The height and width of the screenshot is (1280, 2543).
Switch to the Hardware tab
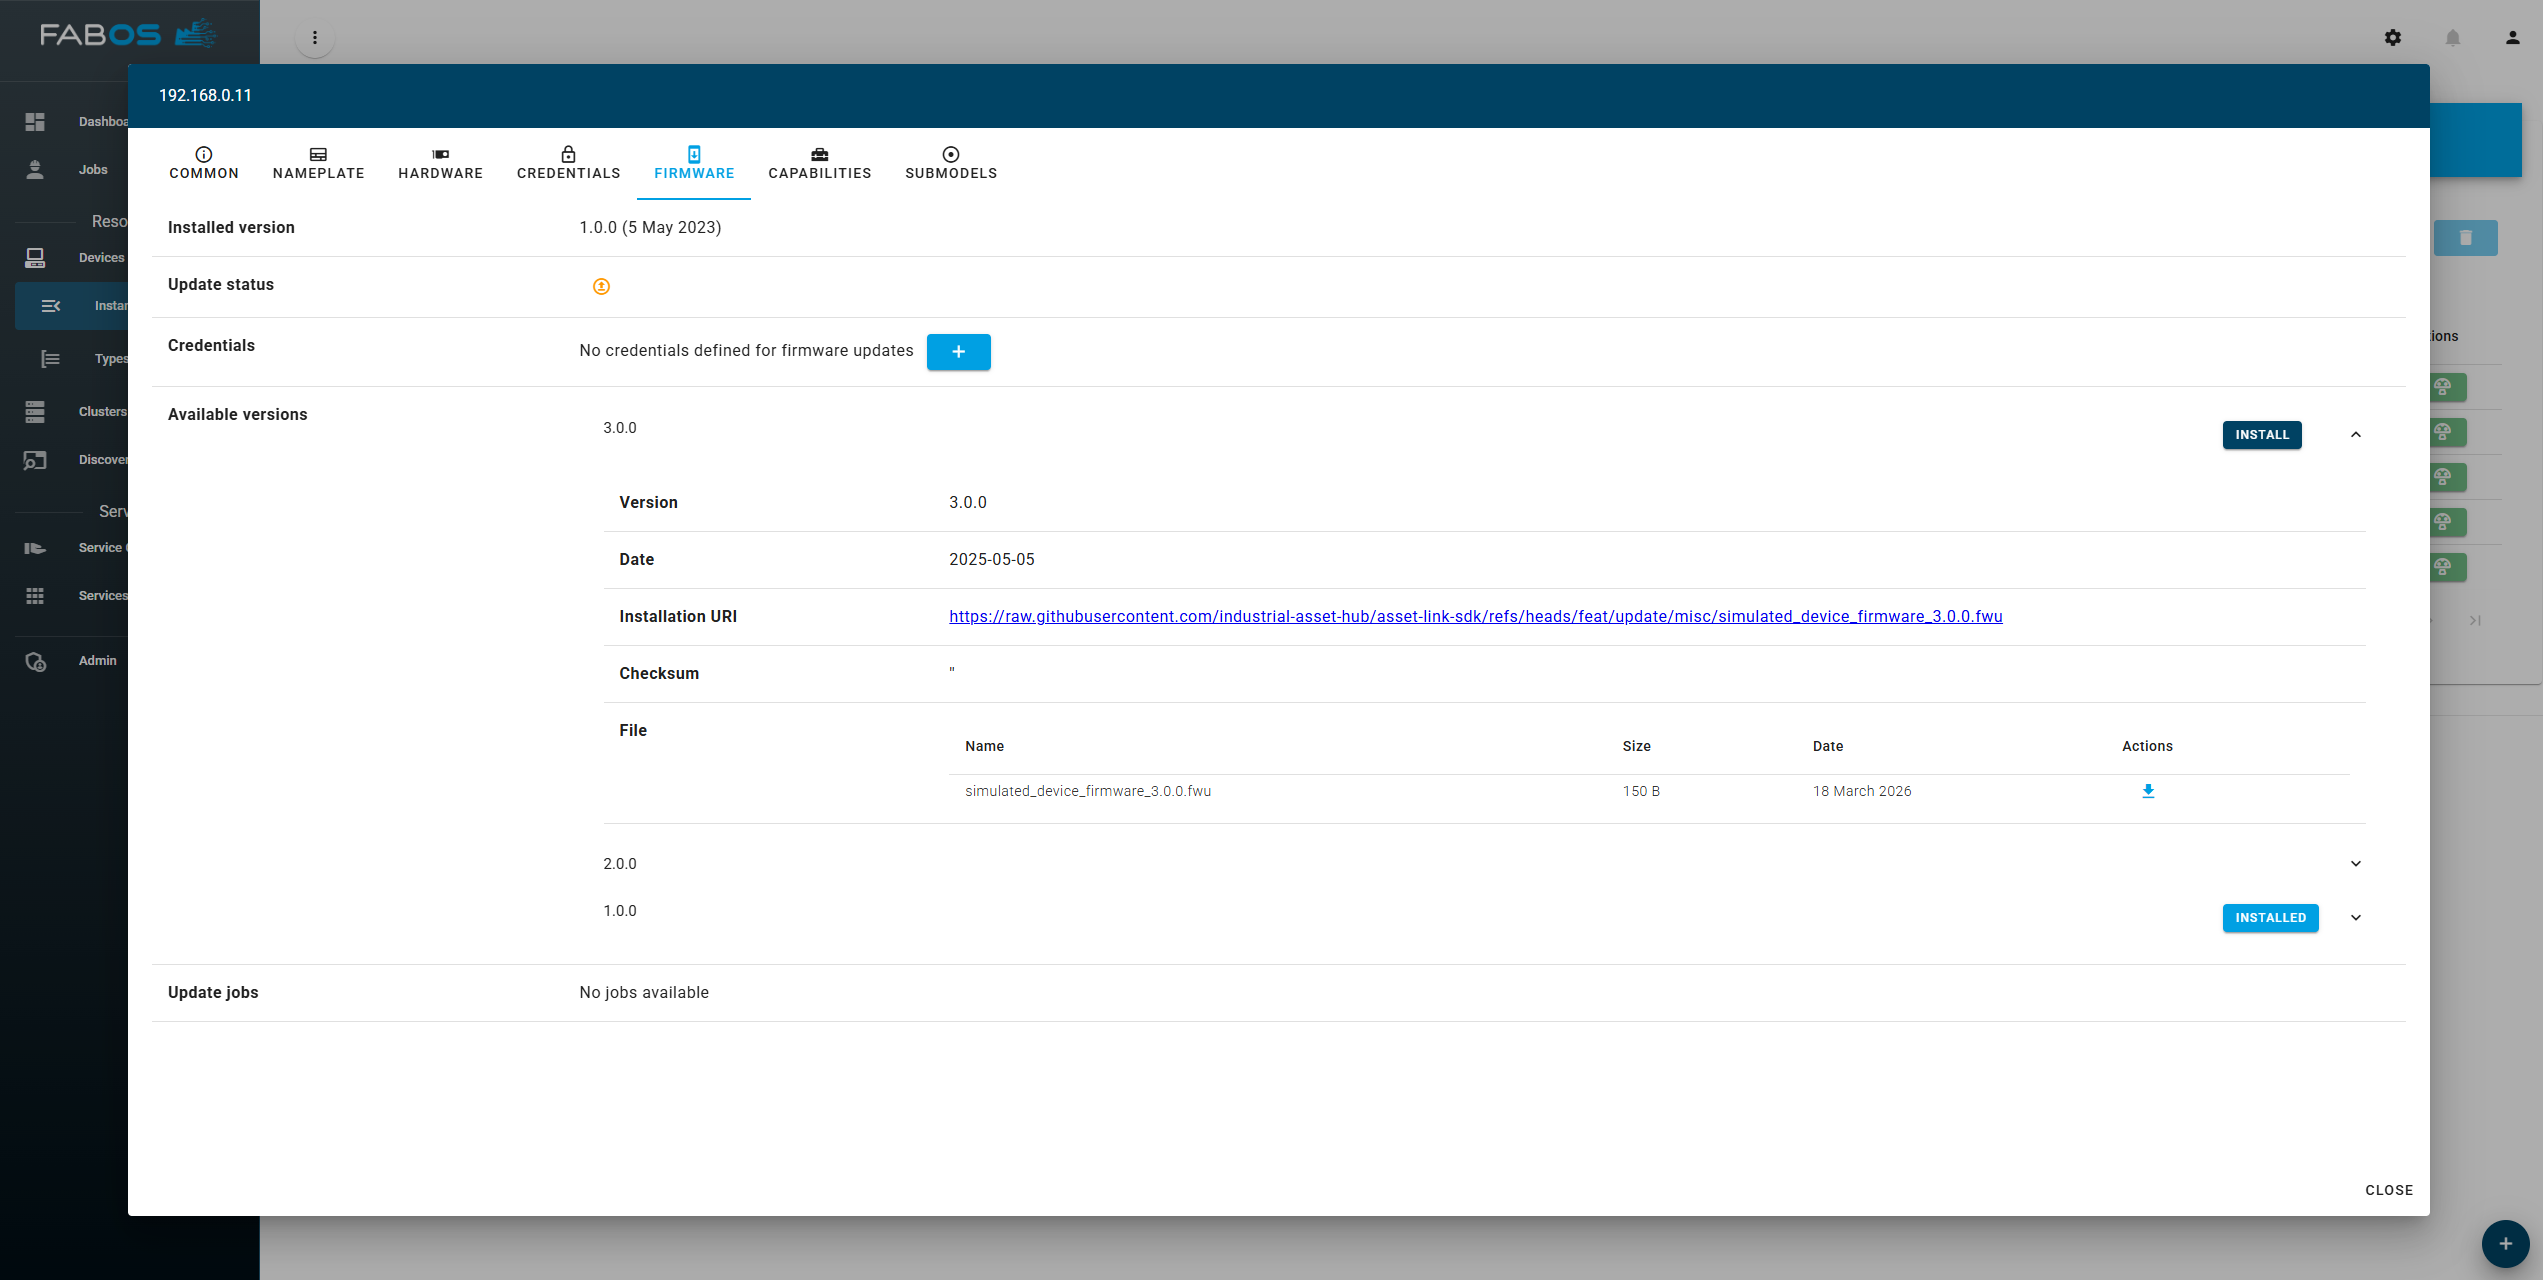tap(440, 163)
